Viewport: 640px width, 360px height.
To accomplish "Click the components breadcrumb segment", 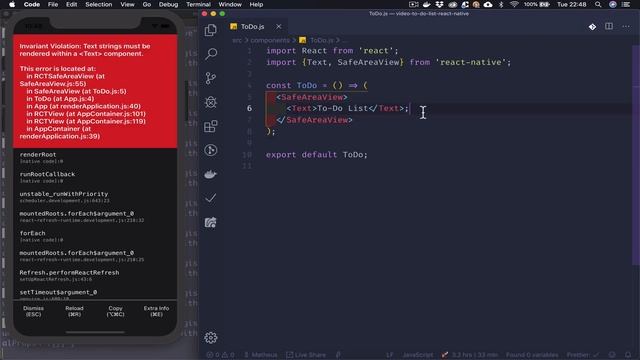I will click(x=270, y=40).
